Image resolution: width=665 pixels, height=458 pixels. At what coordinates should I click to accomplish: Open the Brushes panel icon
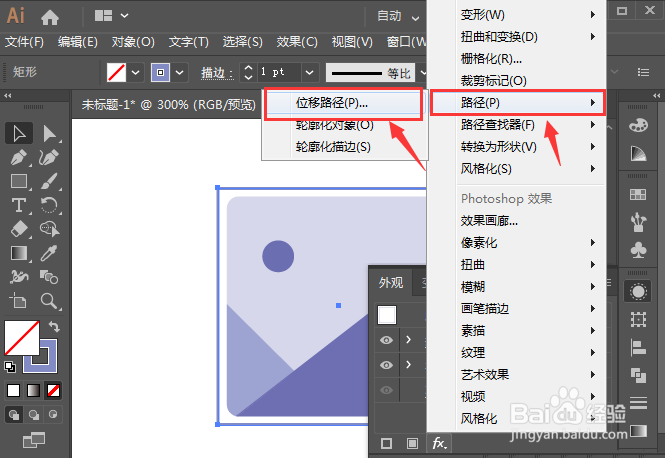638,222
